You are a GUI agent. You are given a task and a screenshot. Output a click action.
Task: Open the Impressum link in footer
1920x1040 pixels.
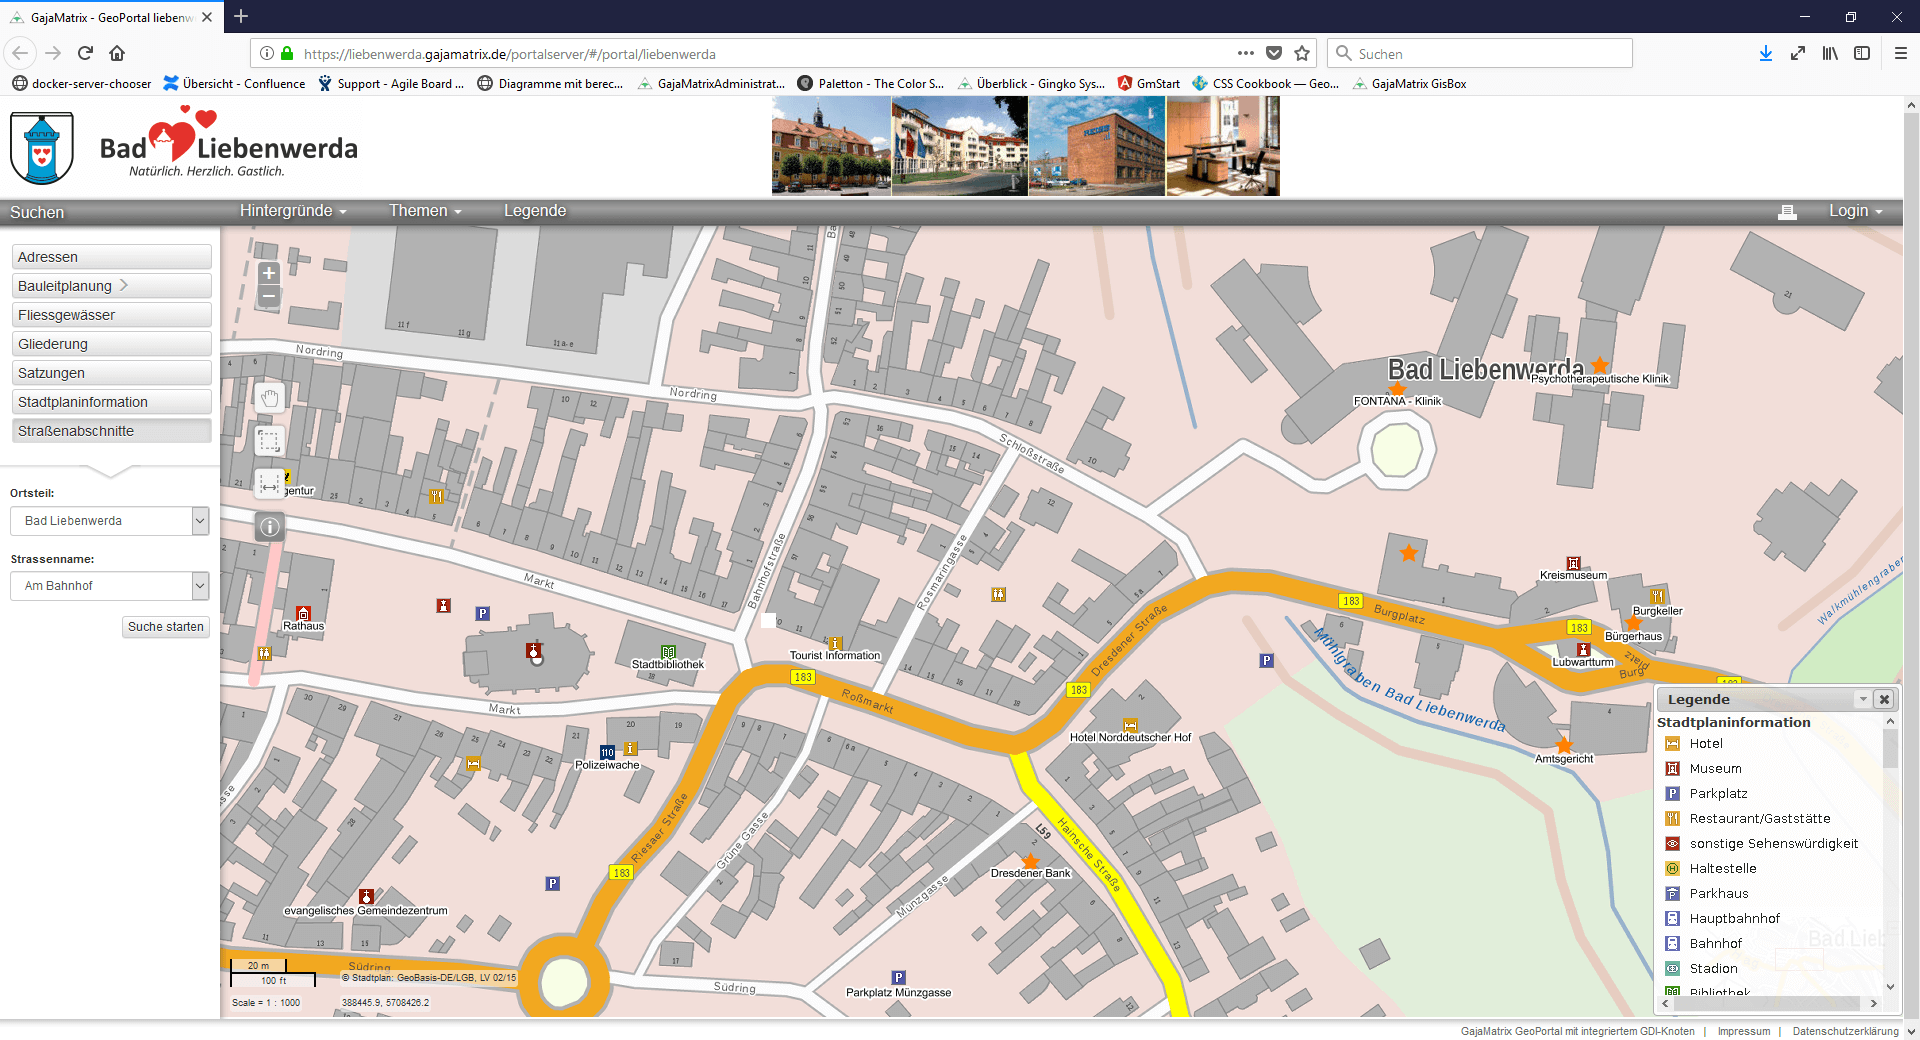click(x=1743, y=1031)
